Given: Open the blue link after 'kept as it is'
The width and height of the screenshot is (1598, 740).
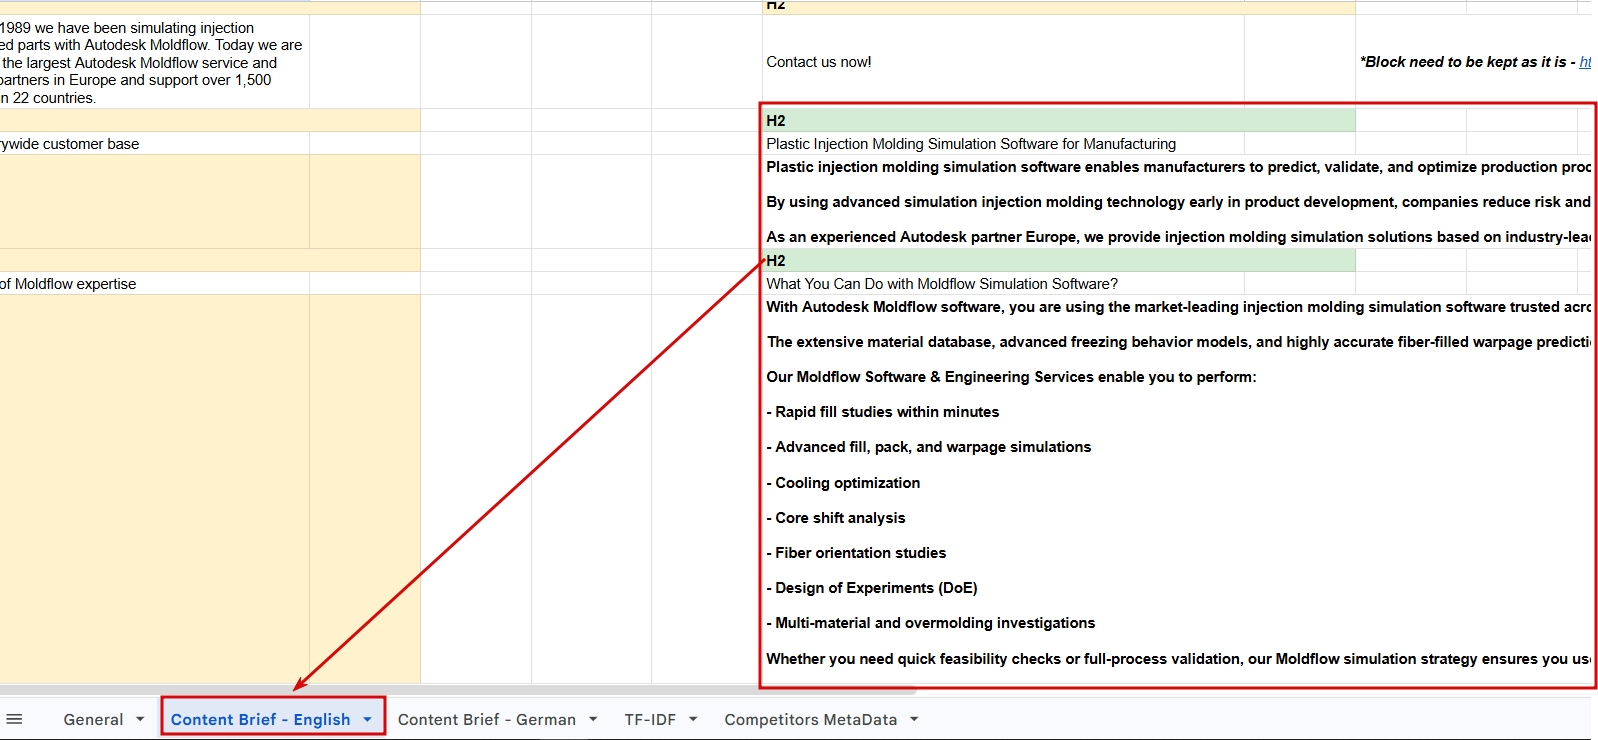Looking at the screenshot, I should coord(1585,62).
